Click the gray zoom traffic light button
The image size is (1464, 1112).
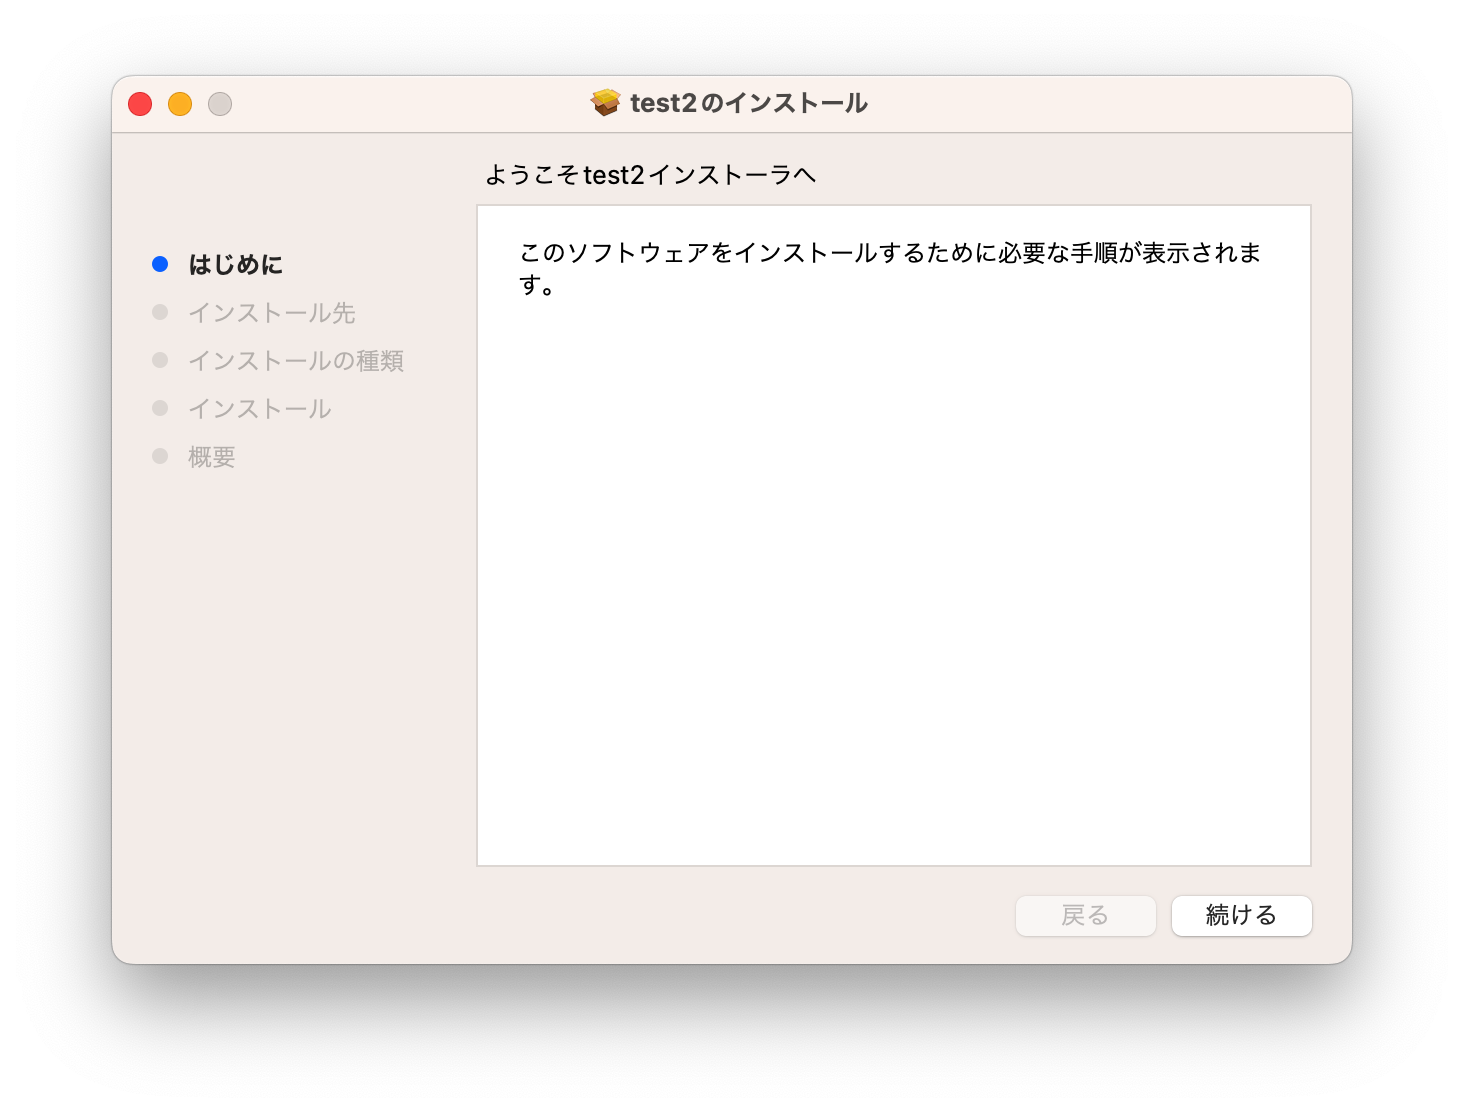tap(219, 103)
